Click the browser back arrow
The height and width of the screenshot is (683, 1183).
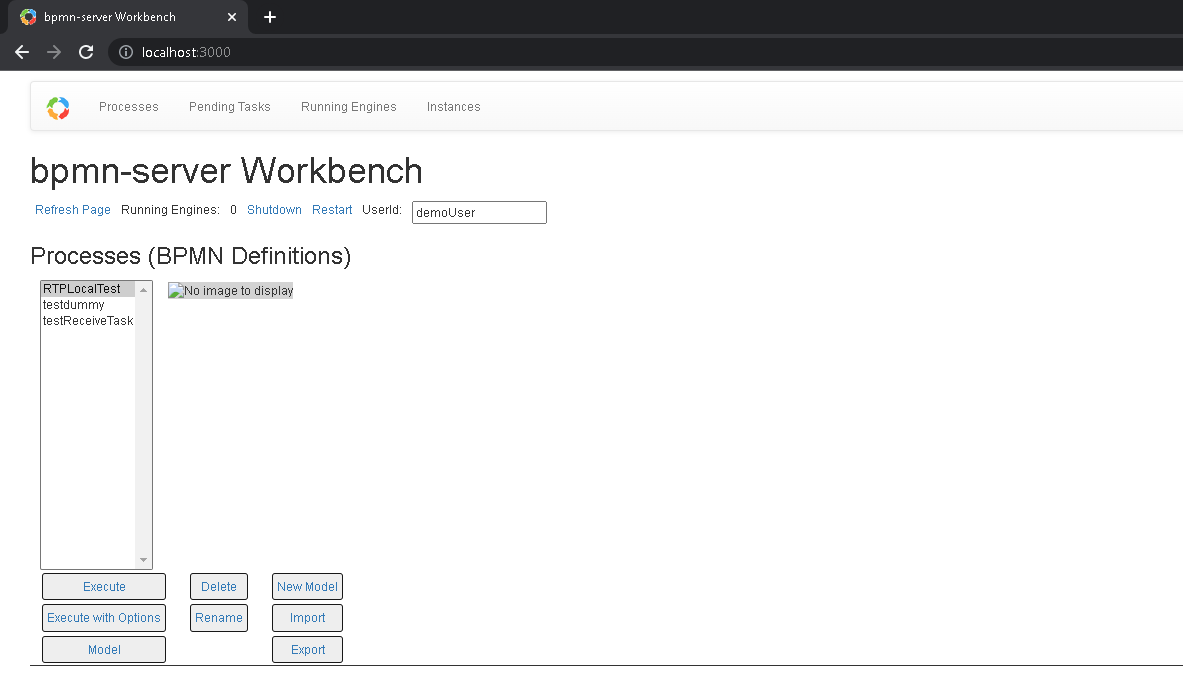[21, 52]
